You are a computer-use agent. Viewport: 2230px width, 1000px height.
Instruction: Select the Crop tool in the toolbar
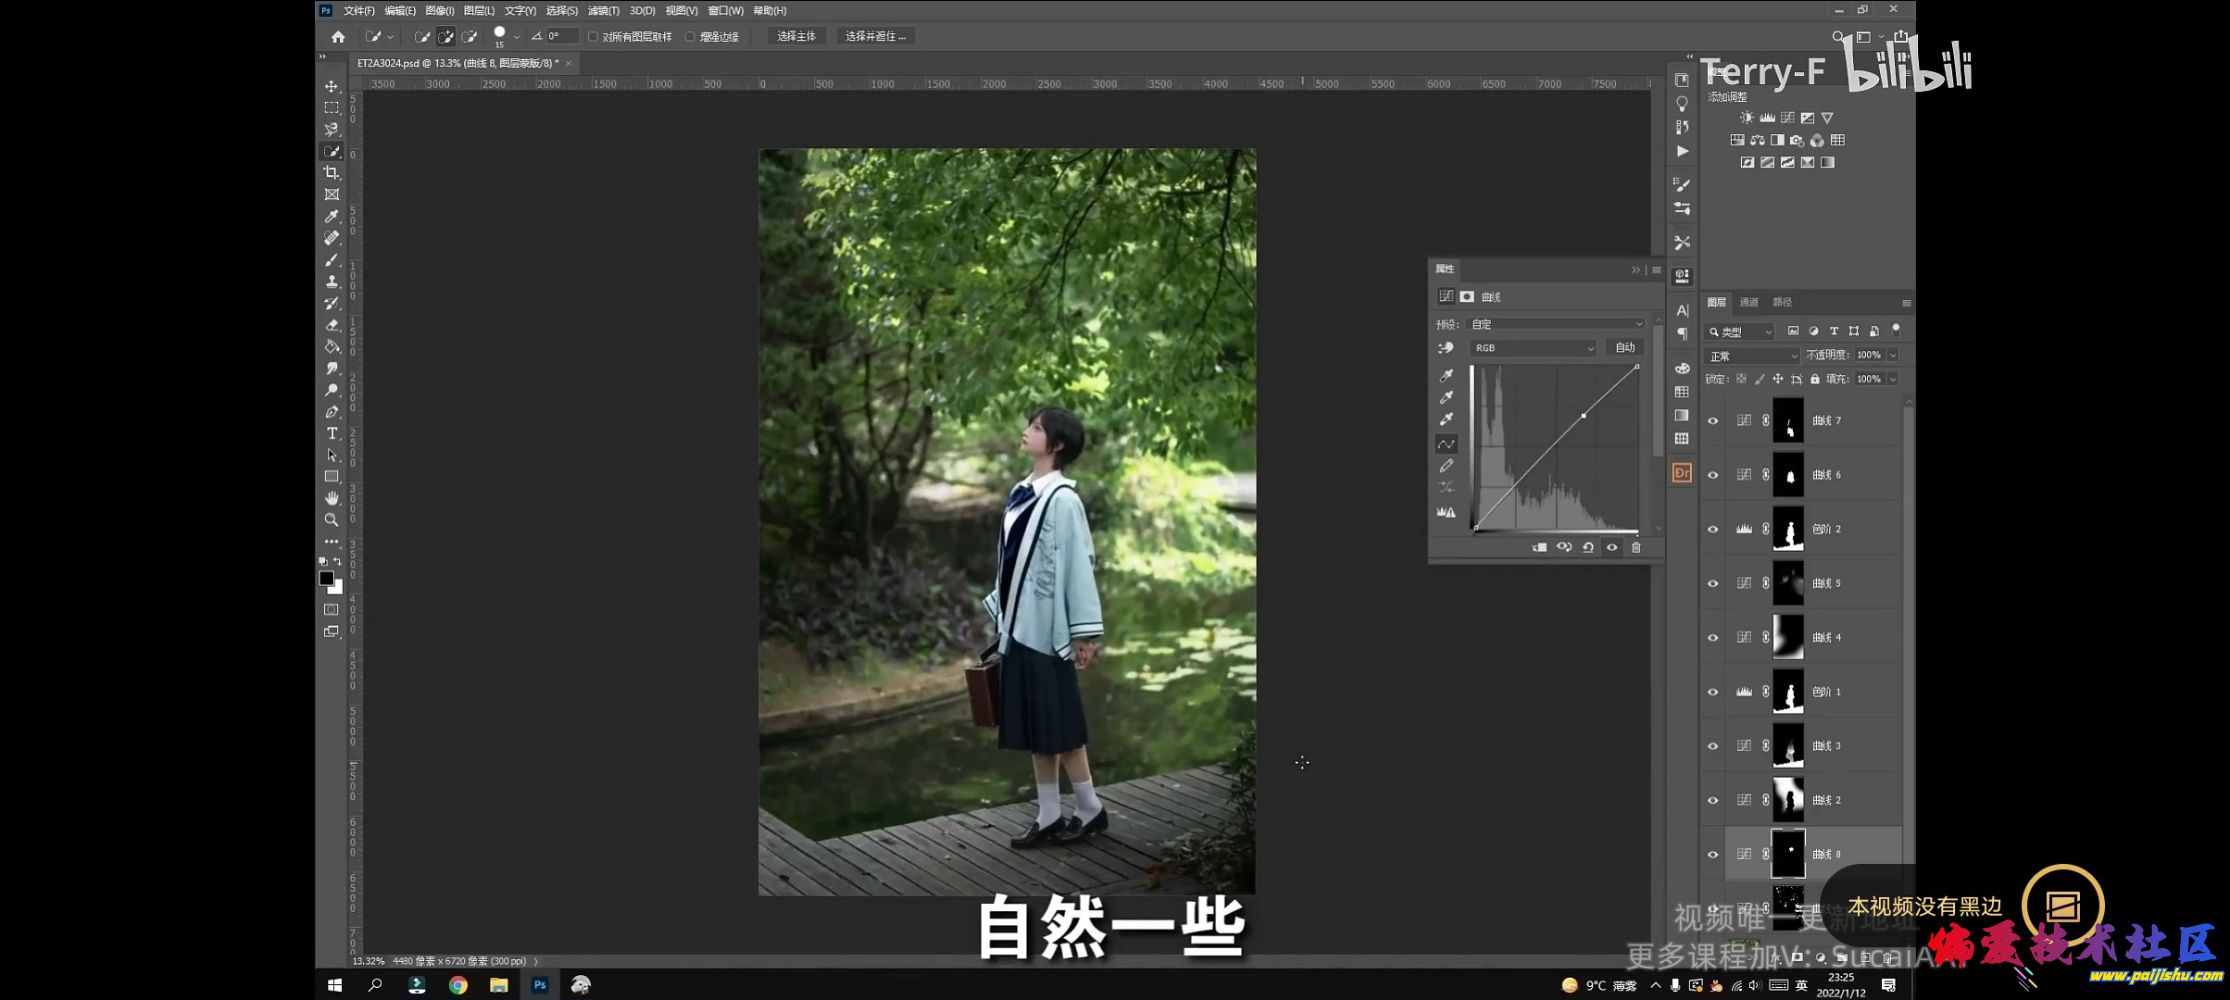coord(331,173)
